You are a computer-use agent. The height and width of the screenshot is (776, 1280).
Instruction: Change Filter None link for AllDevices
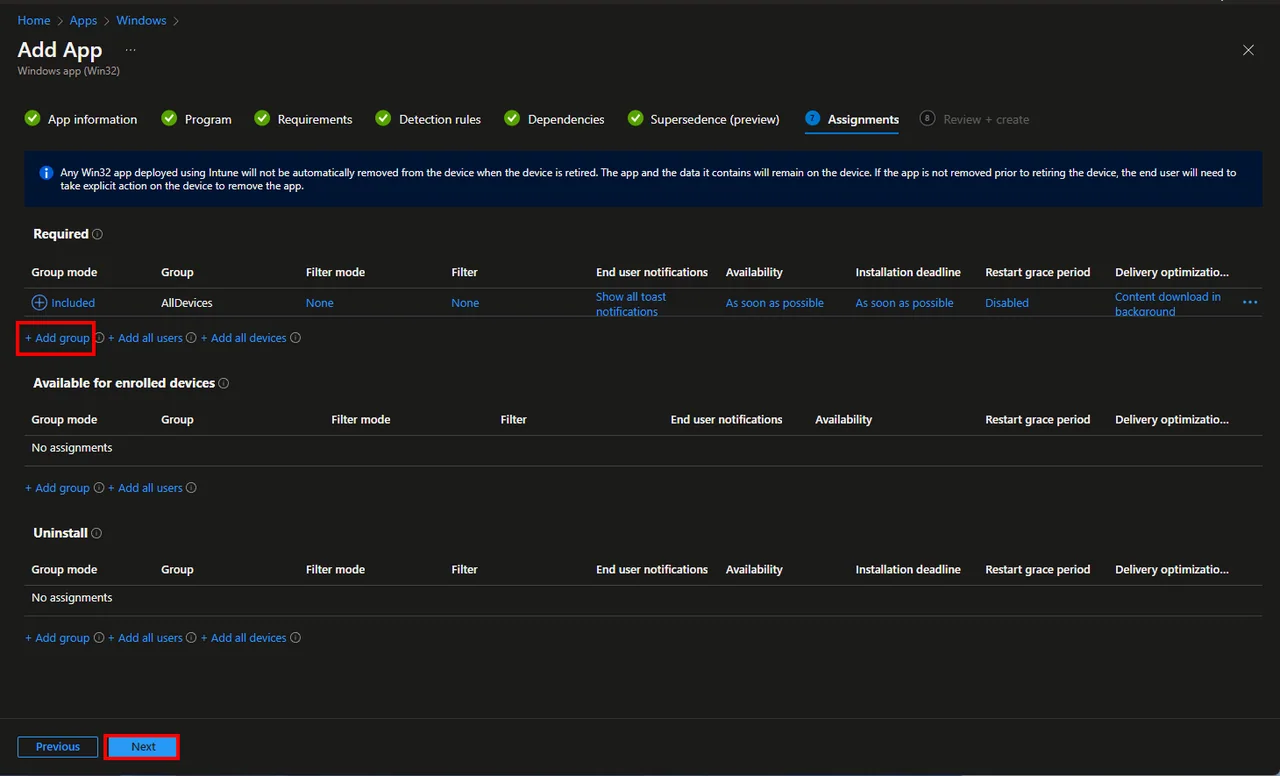coord(465,303)
